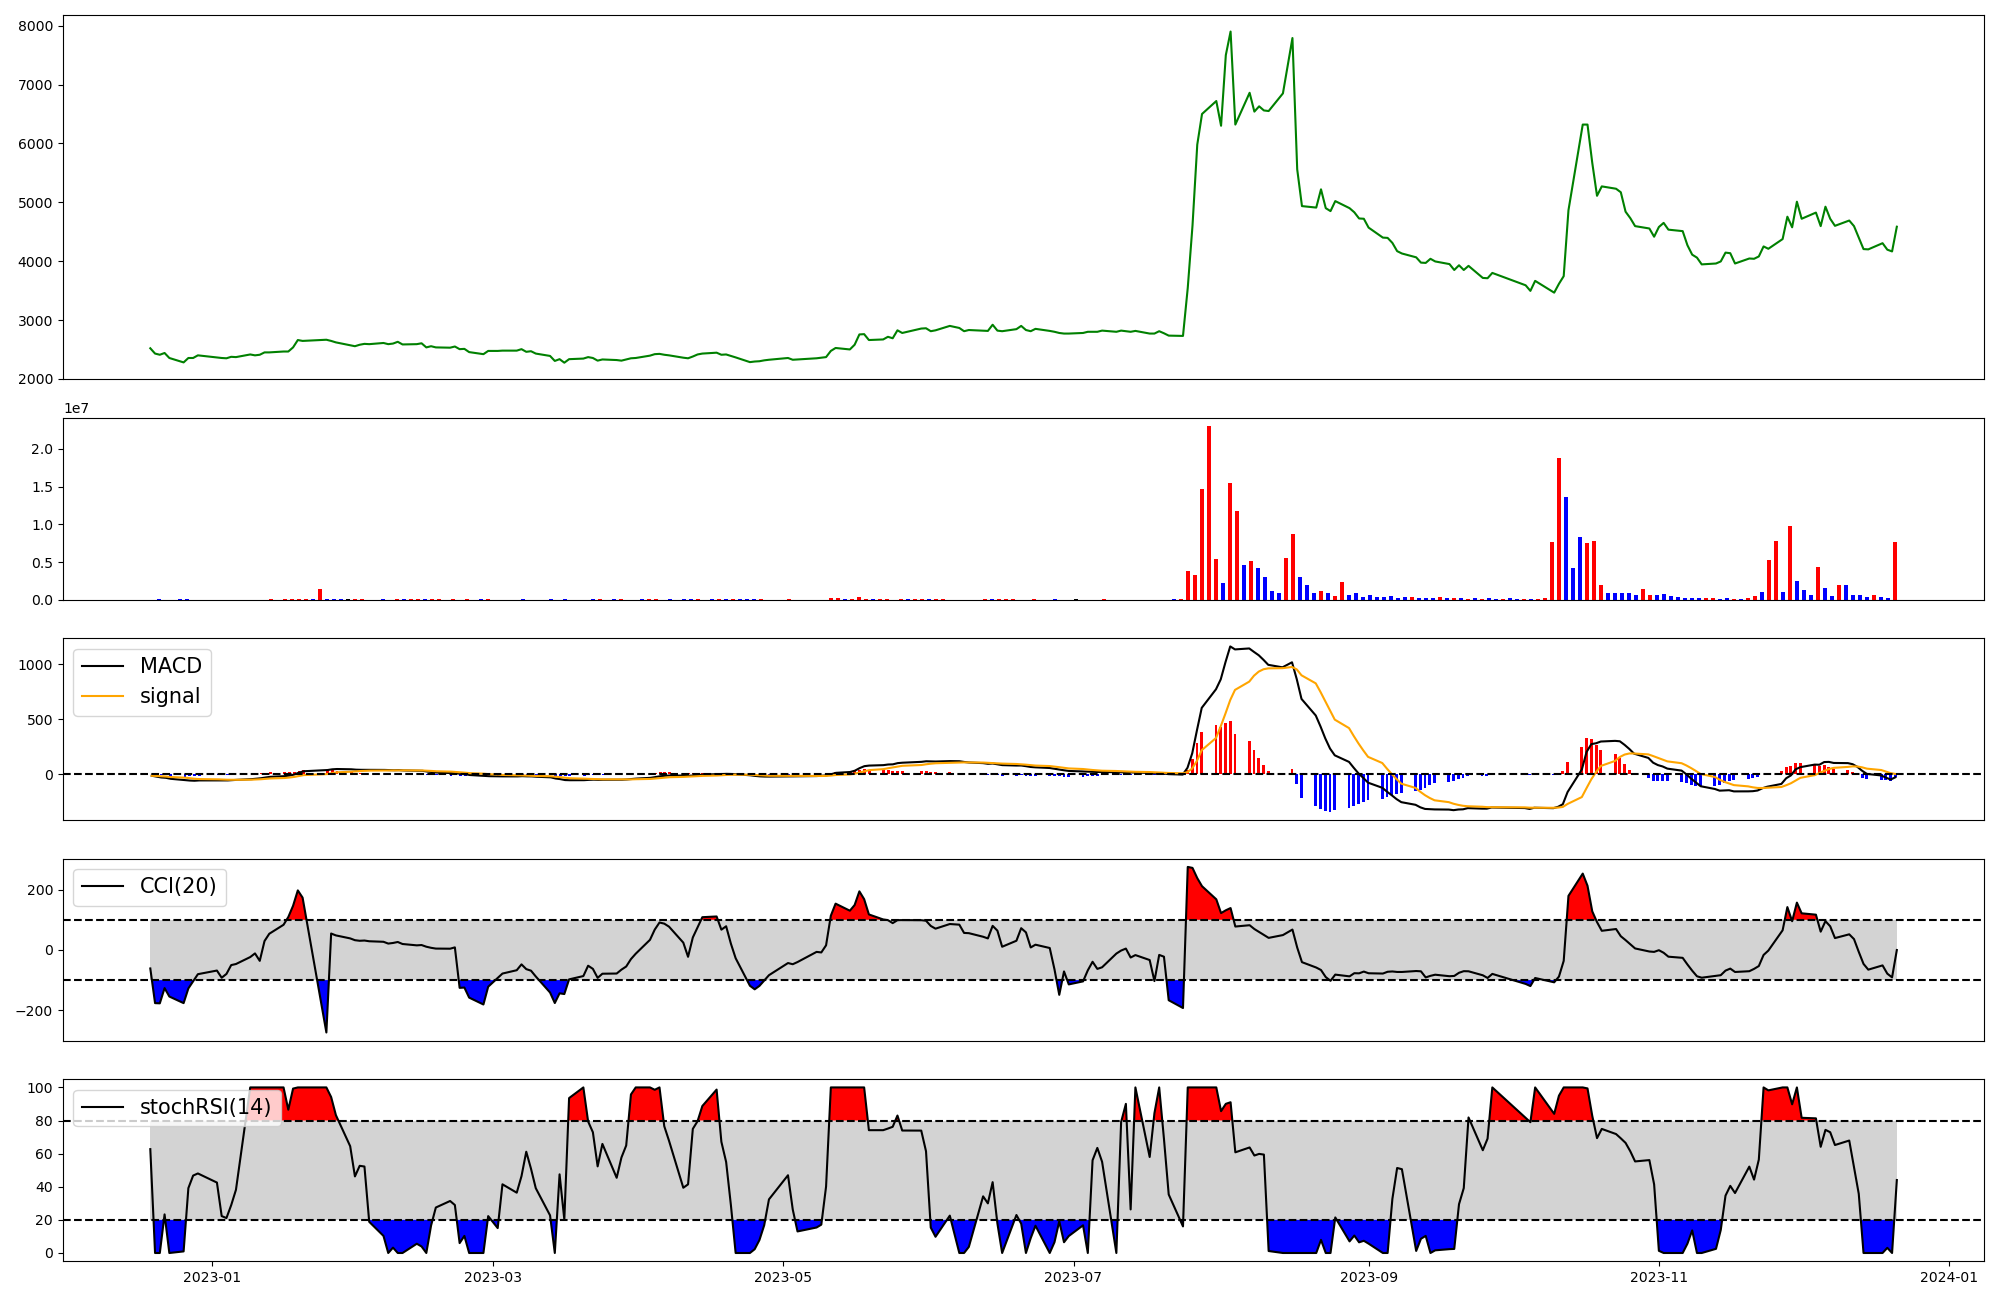2000x1300 pixels.
Task: Click the tall blue volume bar in October
Action: tap(1566, 550)
